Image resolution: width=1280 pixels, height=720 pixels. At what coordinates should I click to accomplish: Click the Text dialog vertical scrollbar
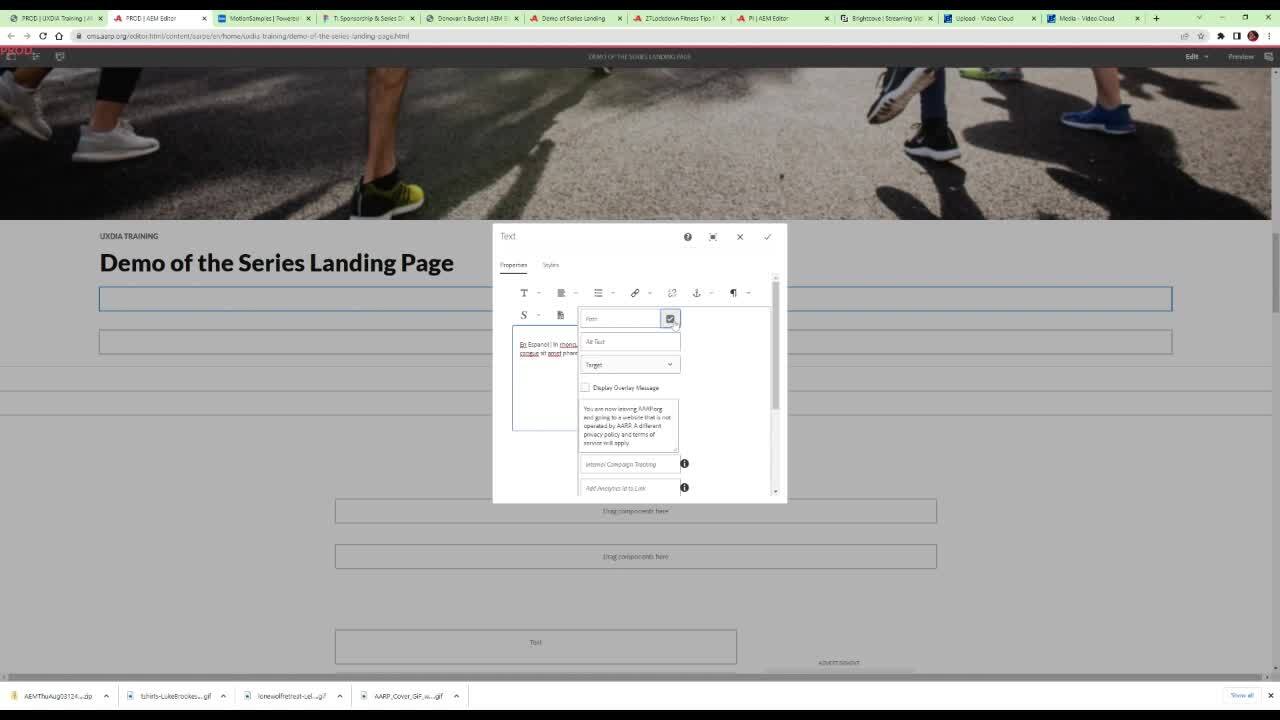[775, 345]
